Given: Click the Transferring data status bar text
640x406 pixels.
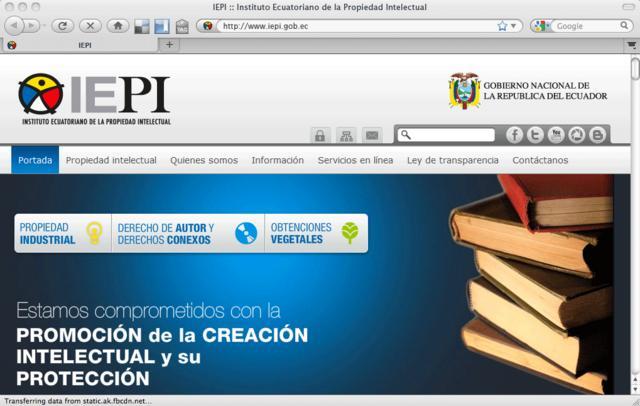Looking at the screenshot, I should pos(78,401).
